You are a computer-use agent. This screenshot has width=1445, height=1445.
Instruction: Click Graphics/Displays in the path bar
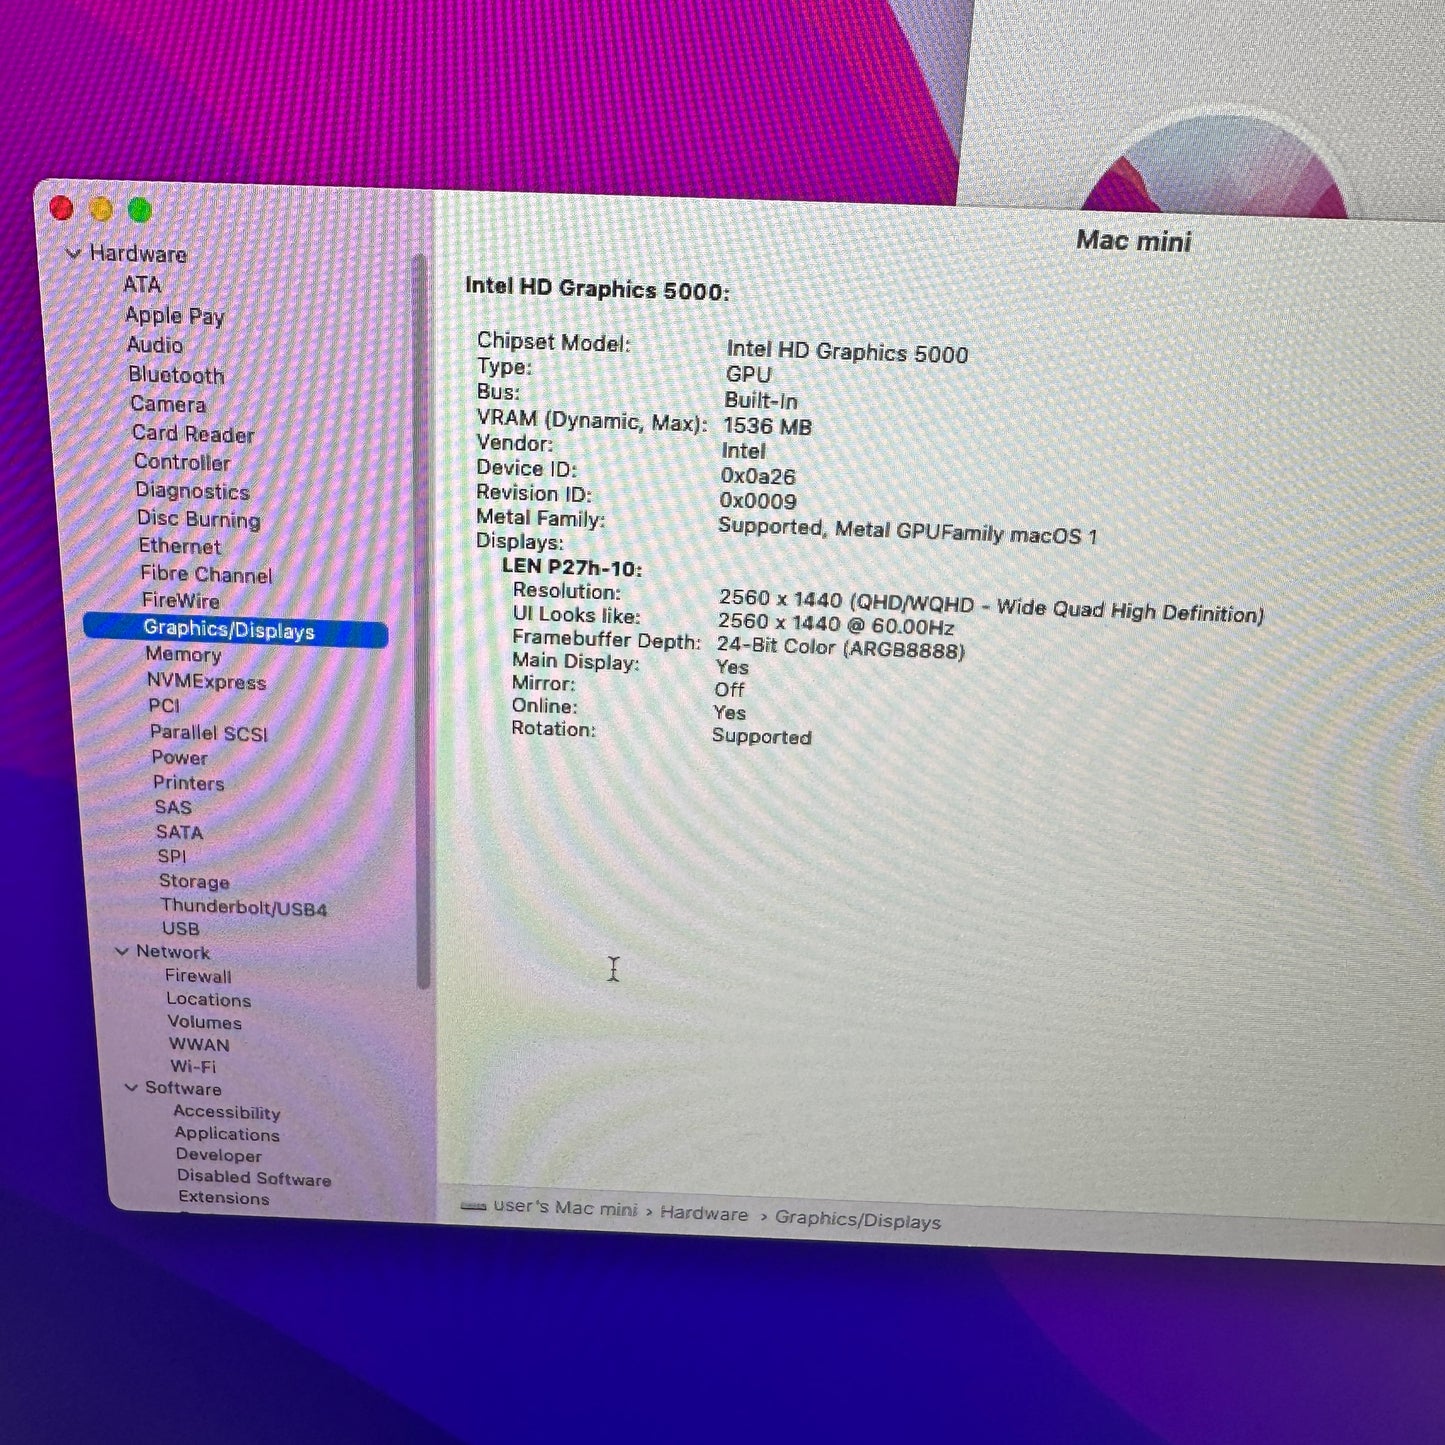coord(858,1220)
